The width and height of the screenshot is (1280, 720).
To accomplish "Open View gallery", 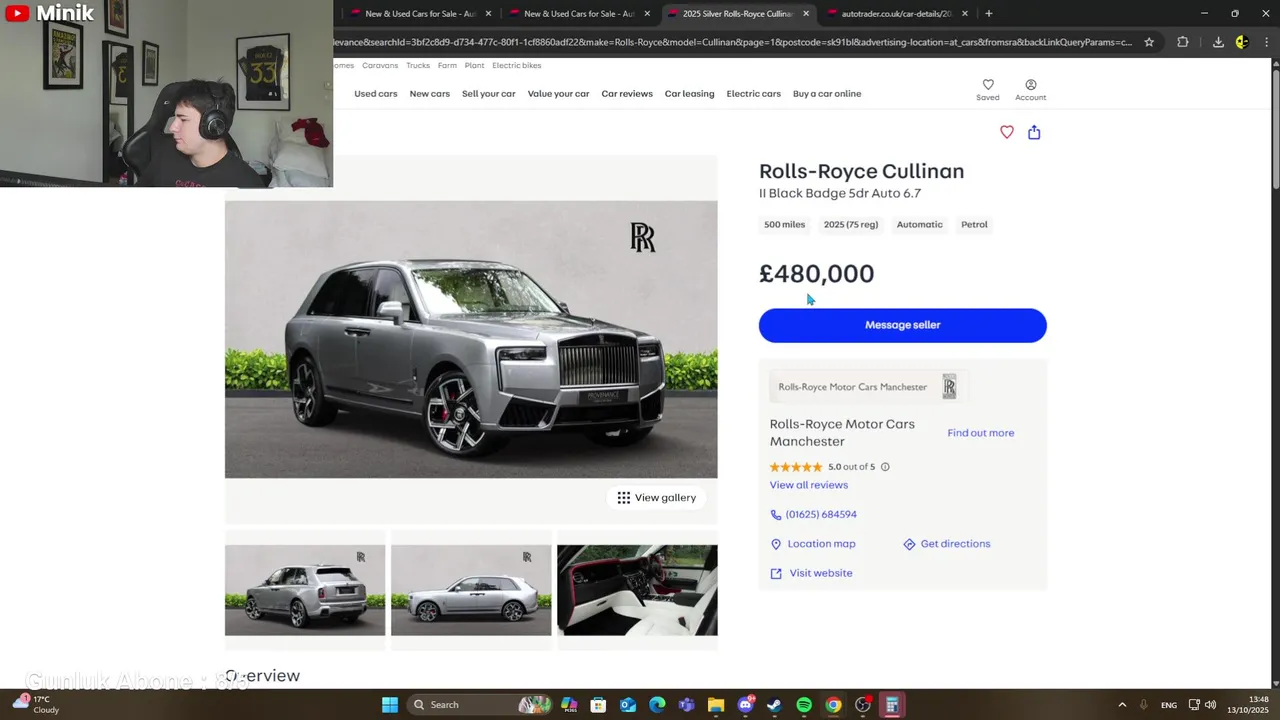I will point(657,498).
